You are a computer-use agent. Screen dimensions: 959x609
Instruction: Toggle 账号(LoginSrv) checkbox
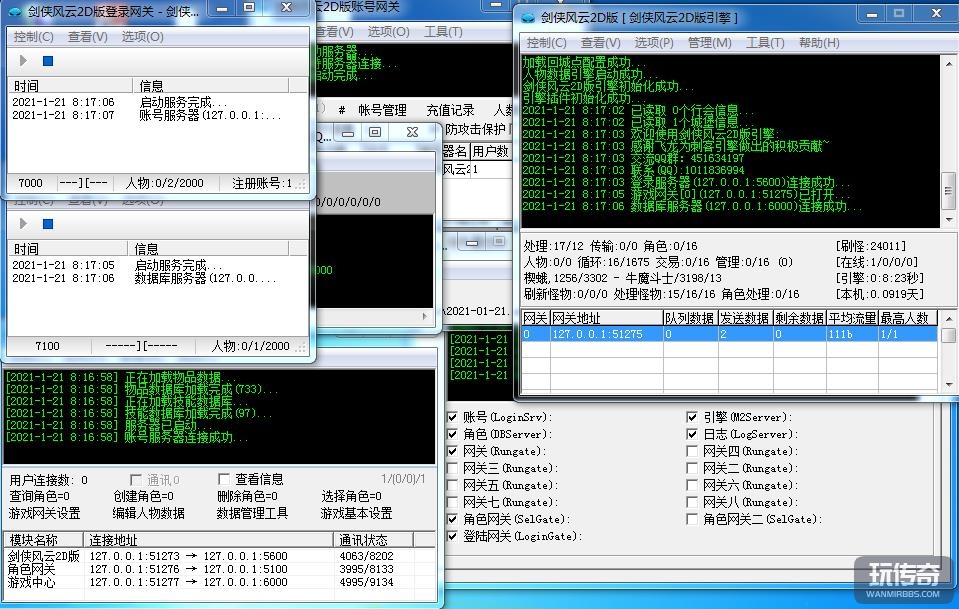pyautogui.click(x=452, y=417)
